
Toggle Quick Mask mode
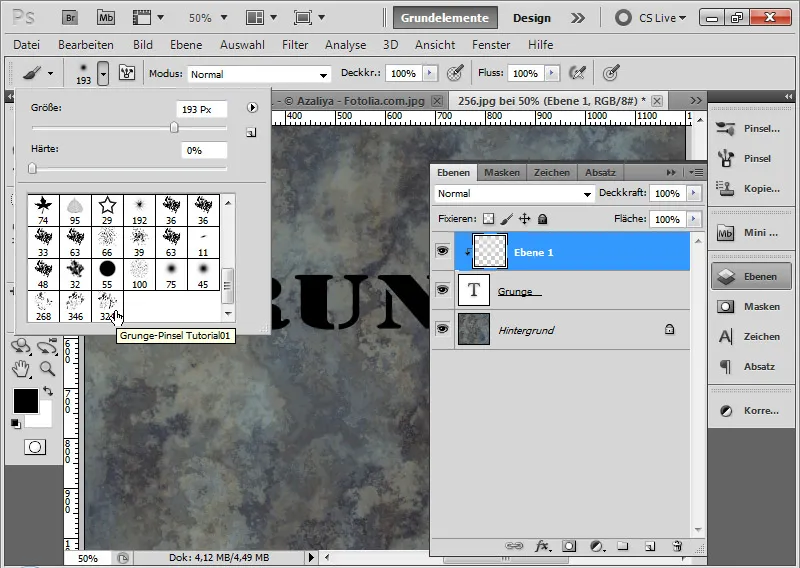[x=35, y=447]
